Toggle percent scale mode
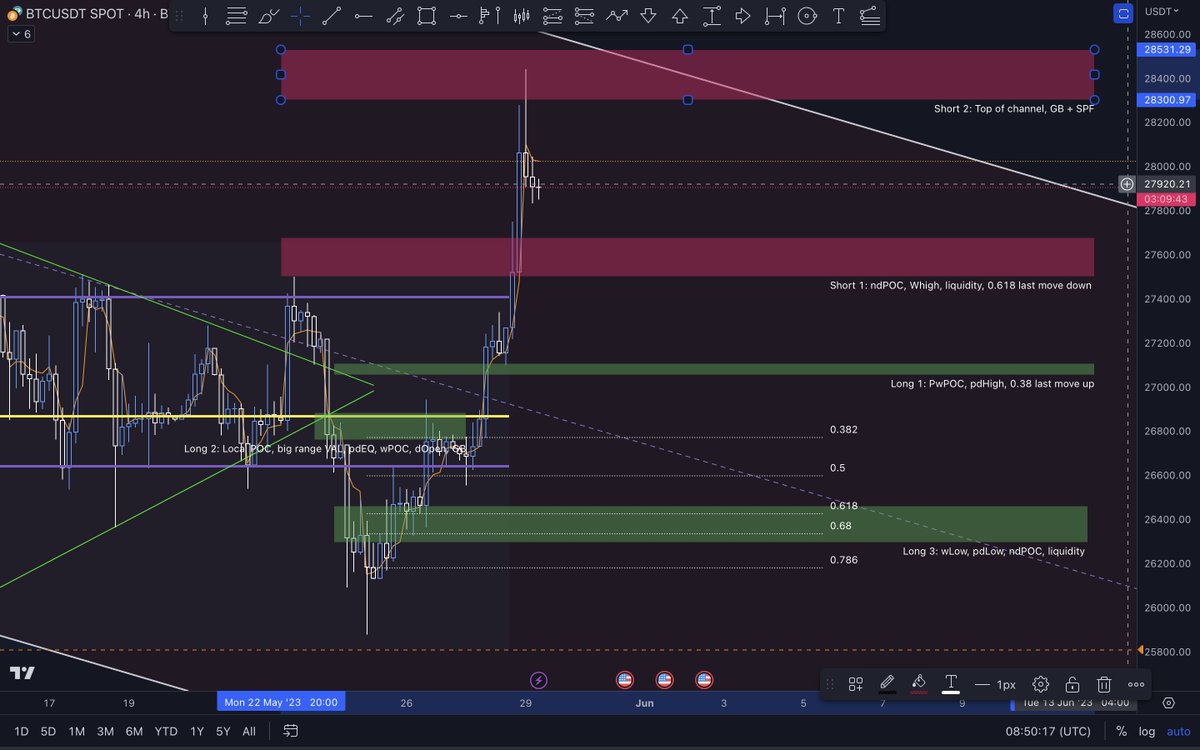This screenshot has width=1200, height=750. [x=1121, y=731]
